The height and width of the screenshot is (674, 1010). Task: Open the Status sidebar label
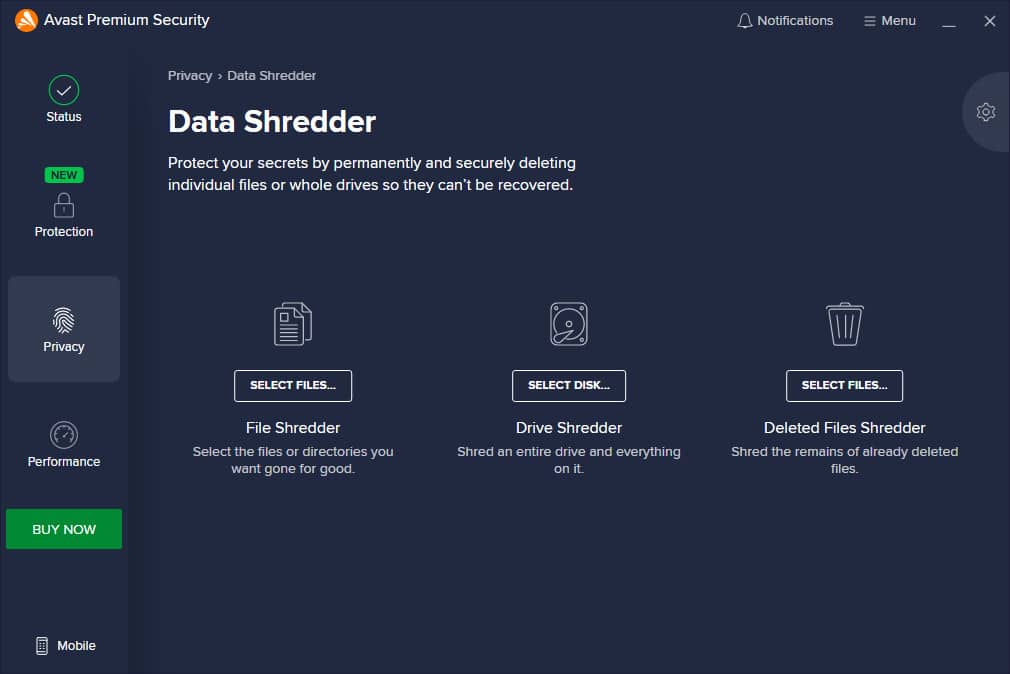(x=64, y=117)
